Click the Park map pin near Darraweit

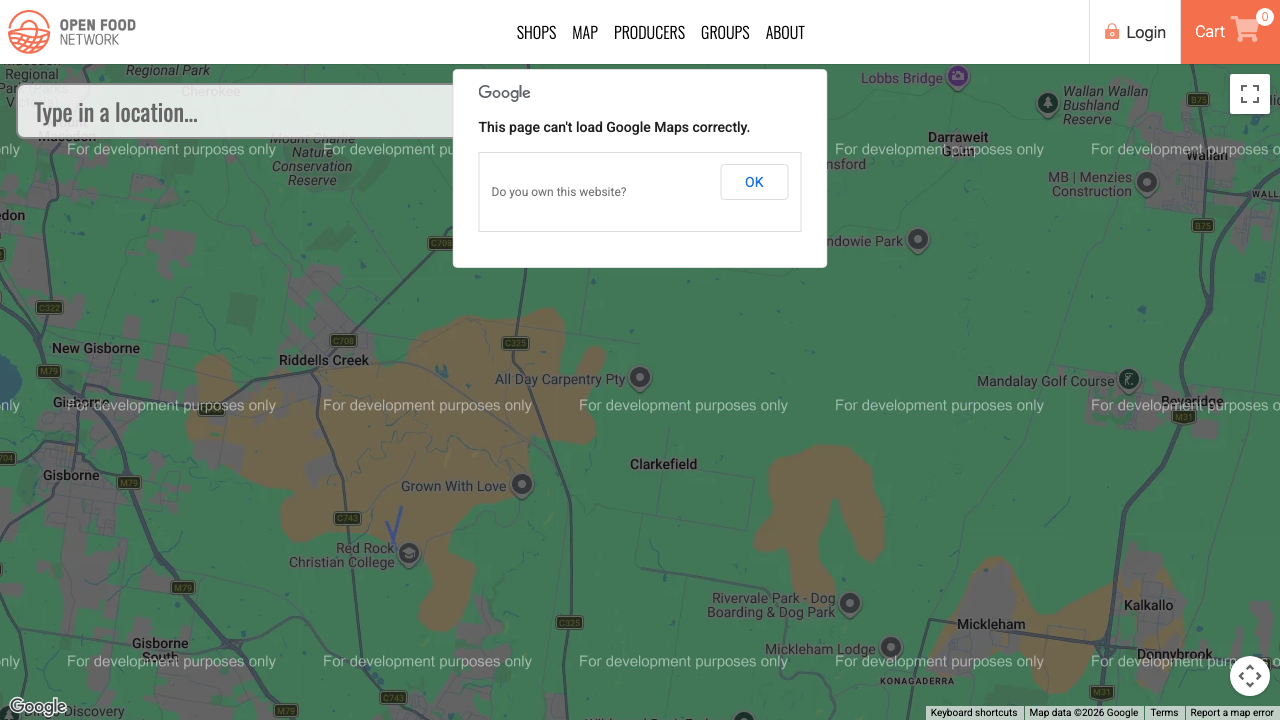(917, 240)
